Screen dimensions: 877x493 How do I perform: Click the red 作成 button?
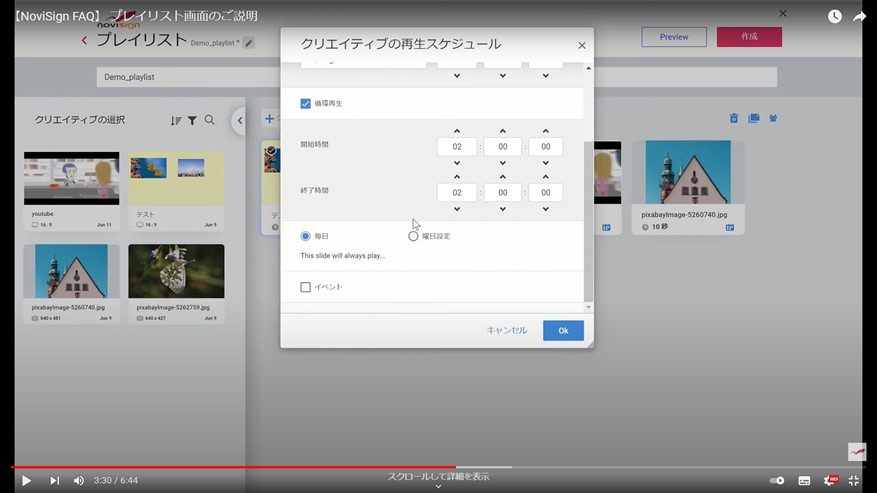click(749, 37)
